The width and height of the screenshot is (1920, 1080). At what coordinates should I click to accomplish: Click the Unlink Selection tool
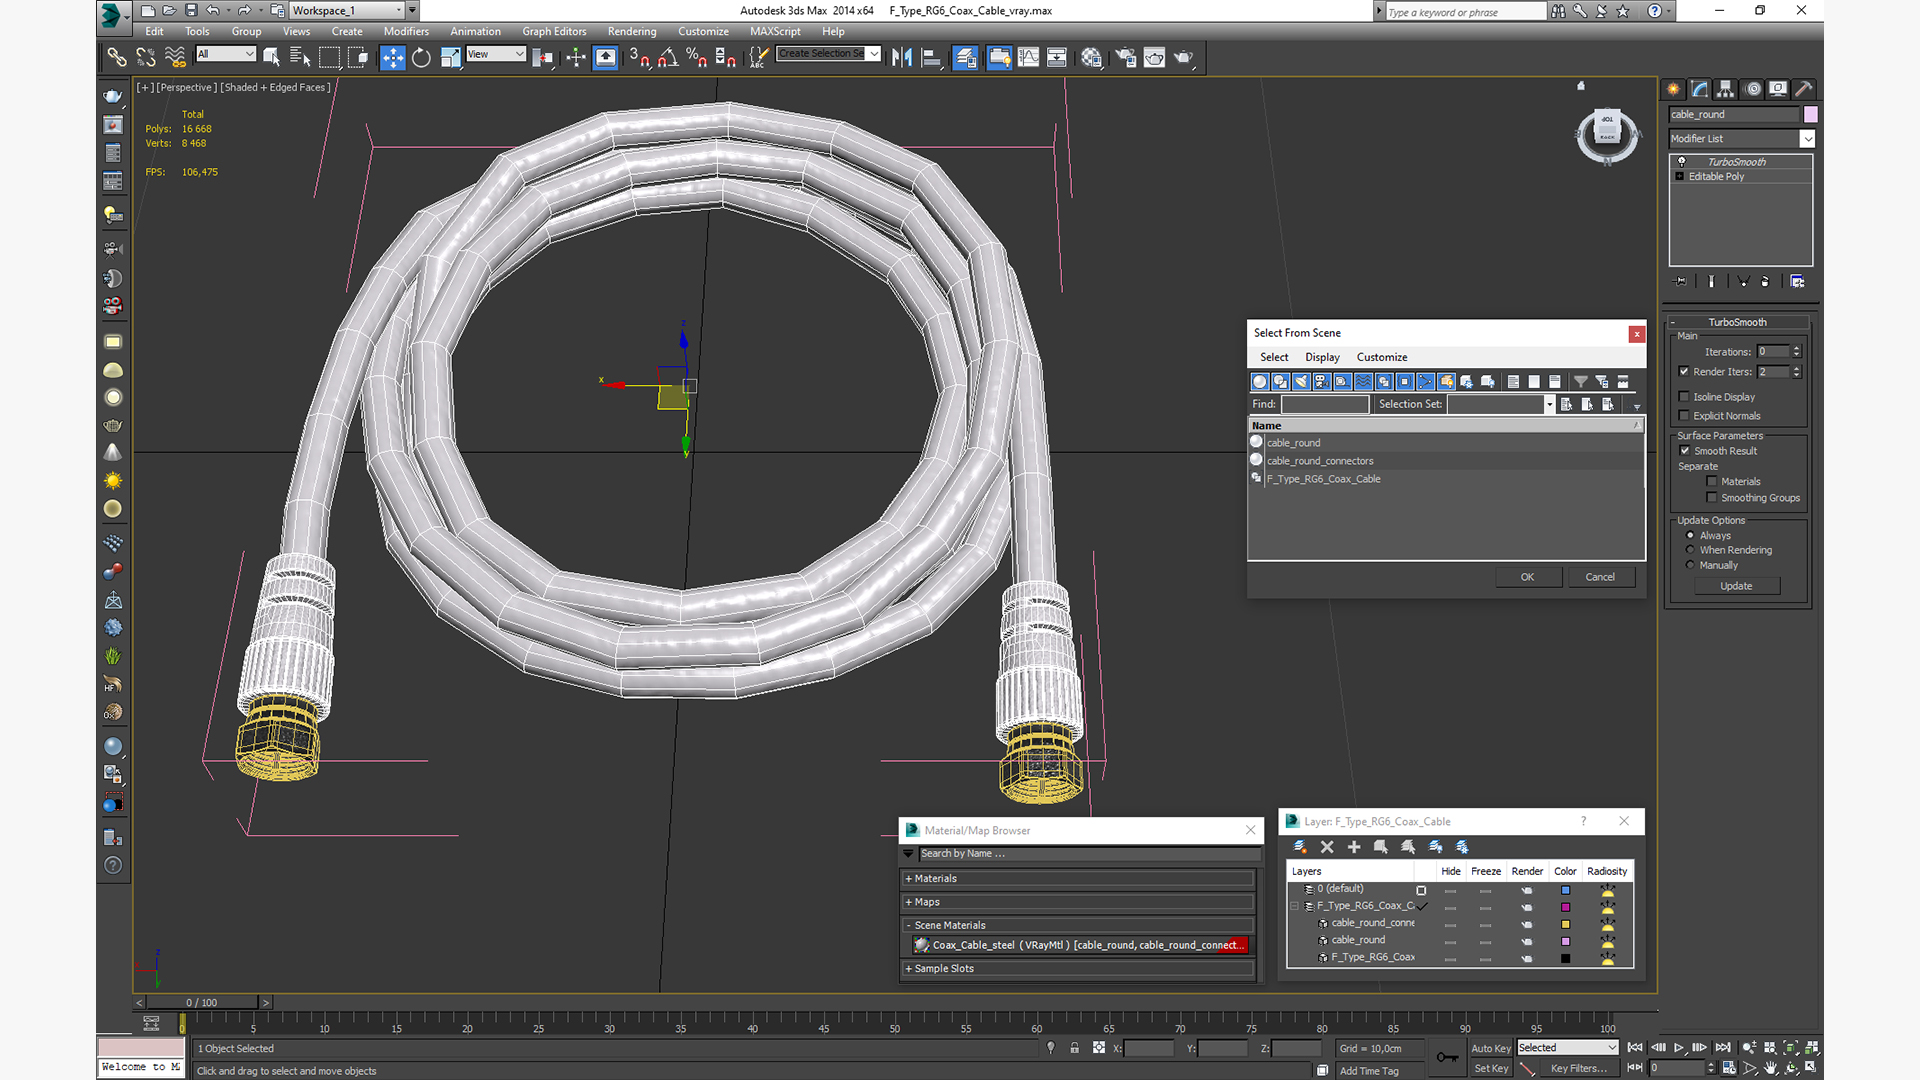point(146,58)
